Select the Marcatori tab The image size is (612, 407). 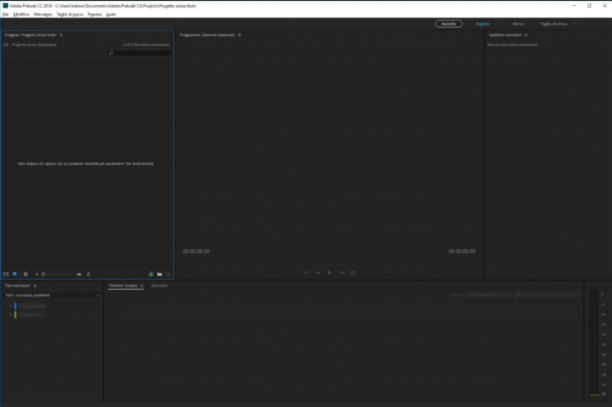tap(159, 286)
